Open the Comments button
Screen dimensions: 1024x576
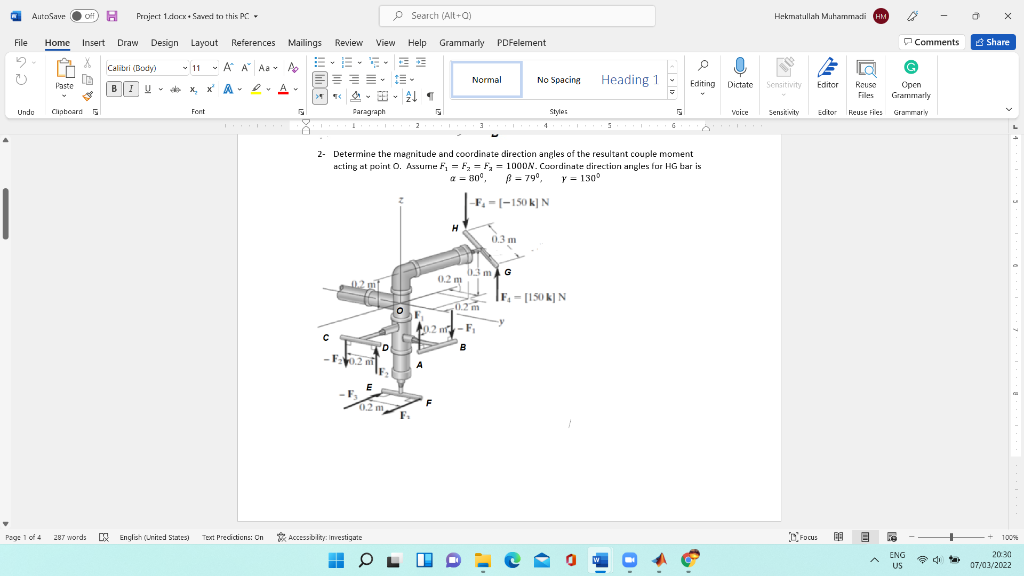(930, 42)
